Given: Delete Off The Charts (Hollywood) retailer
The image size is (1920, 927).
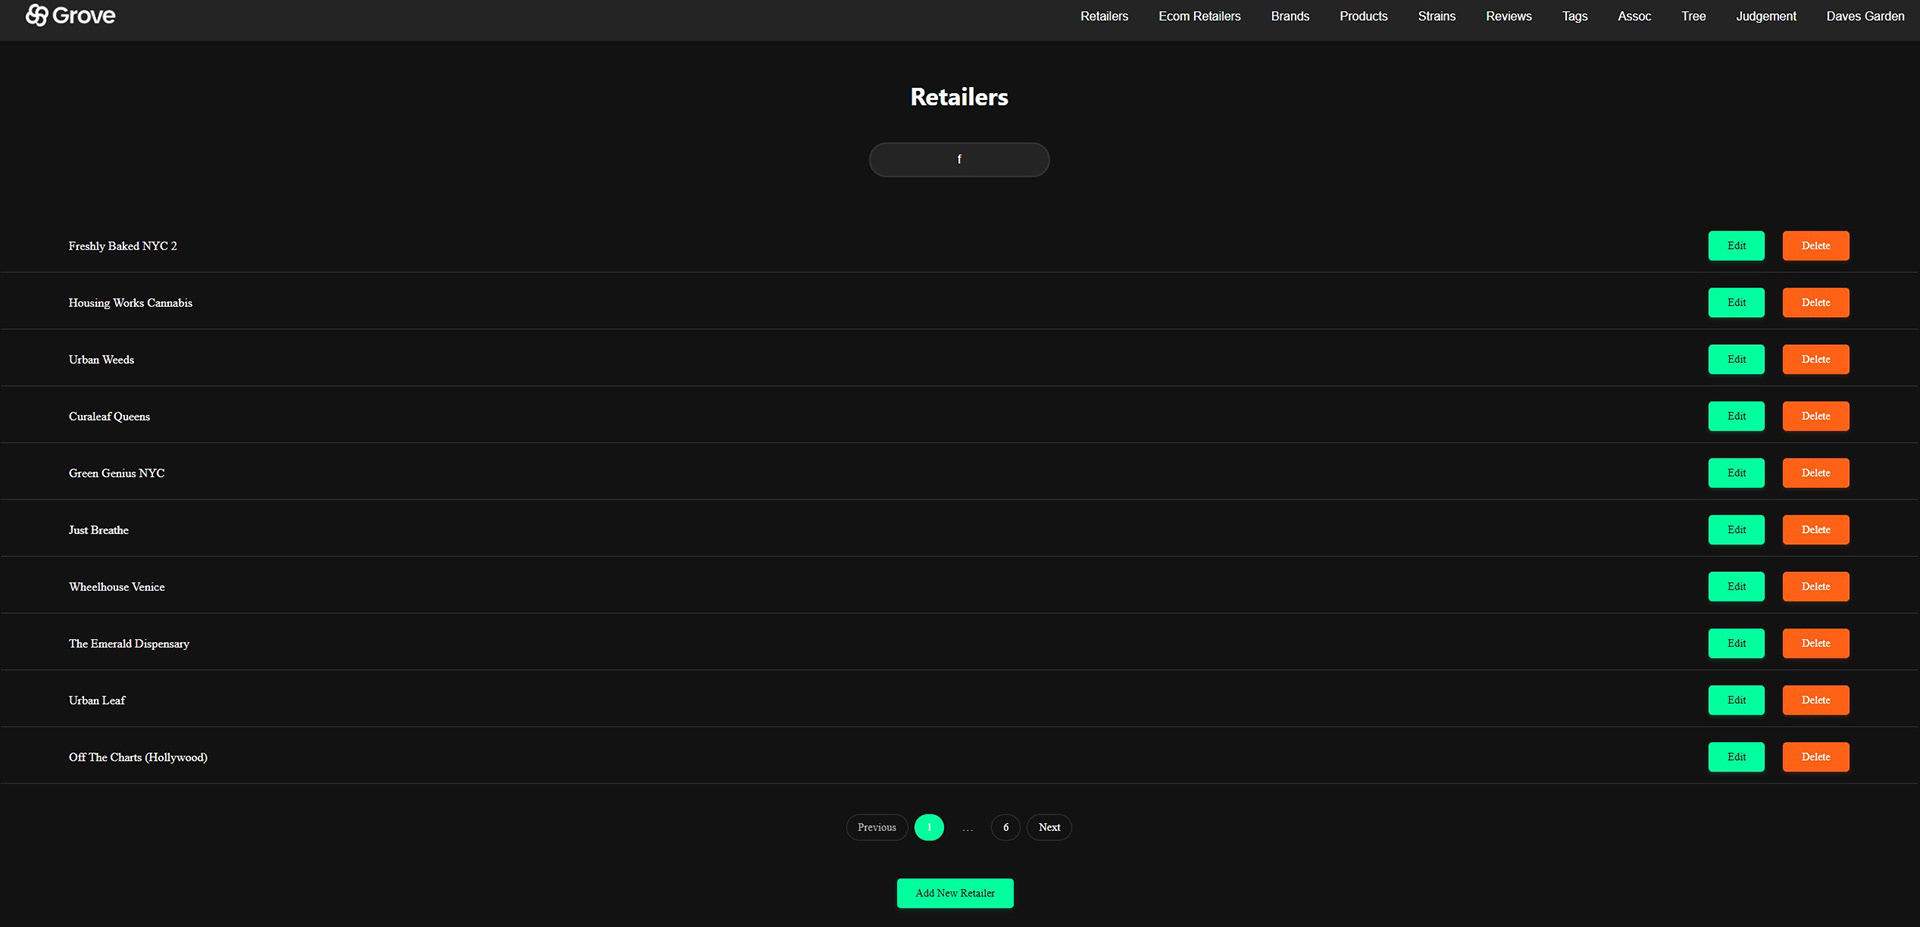Looking at the screenshot, I should (x=1815, y=757).
